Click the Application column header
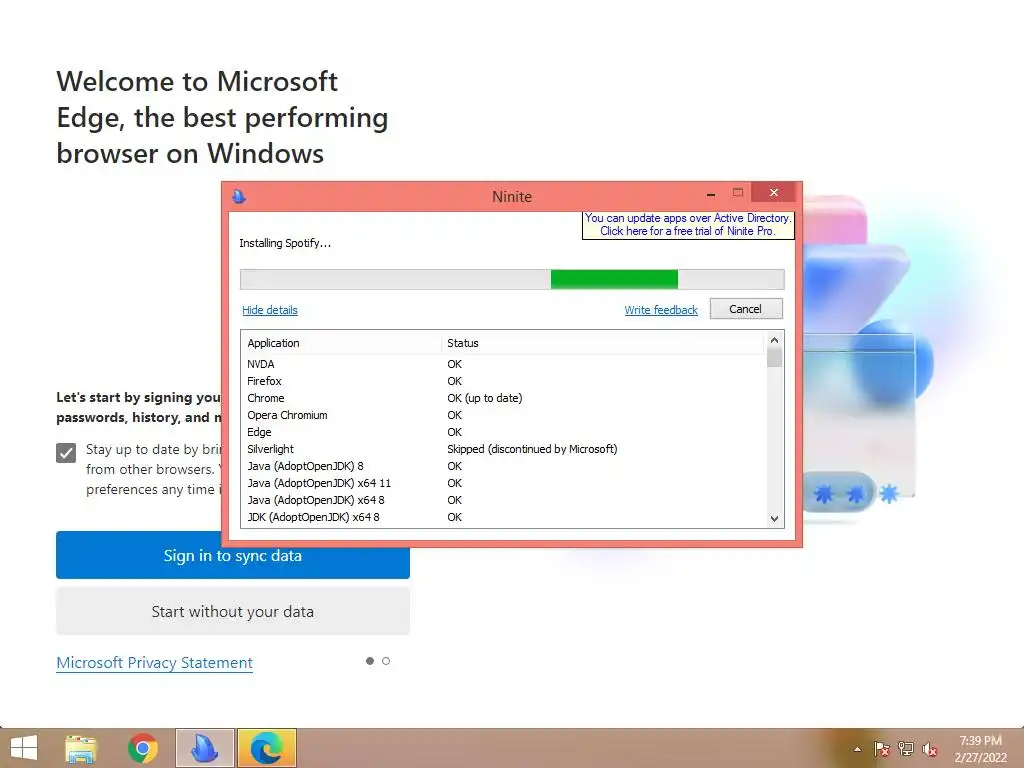 point(341,343)
